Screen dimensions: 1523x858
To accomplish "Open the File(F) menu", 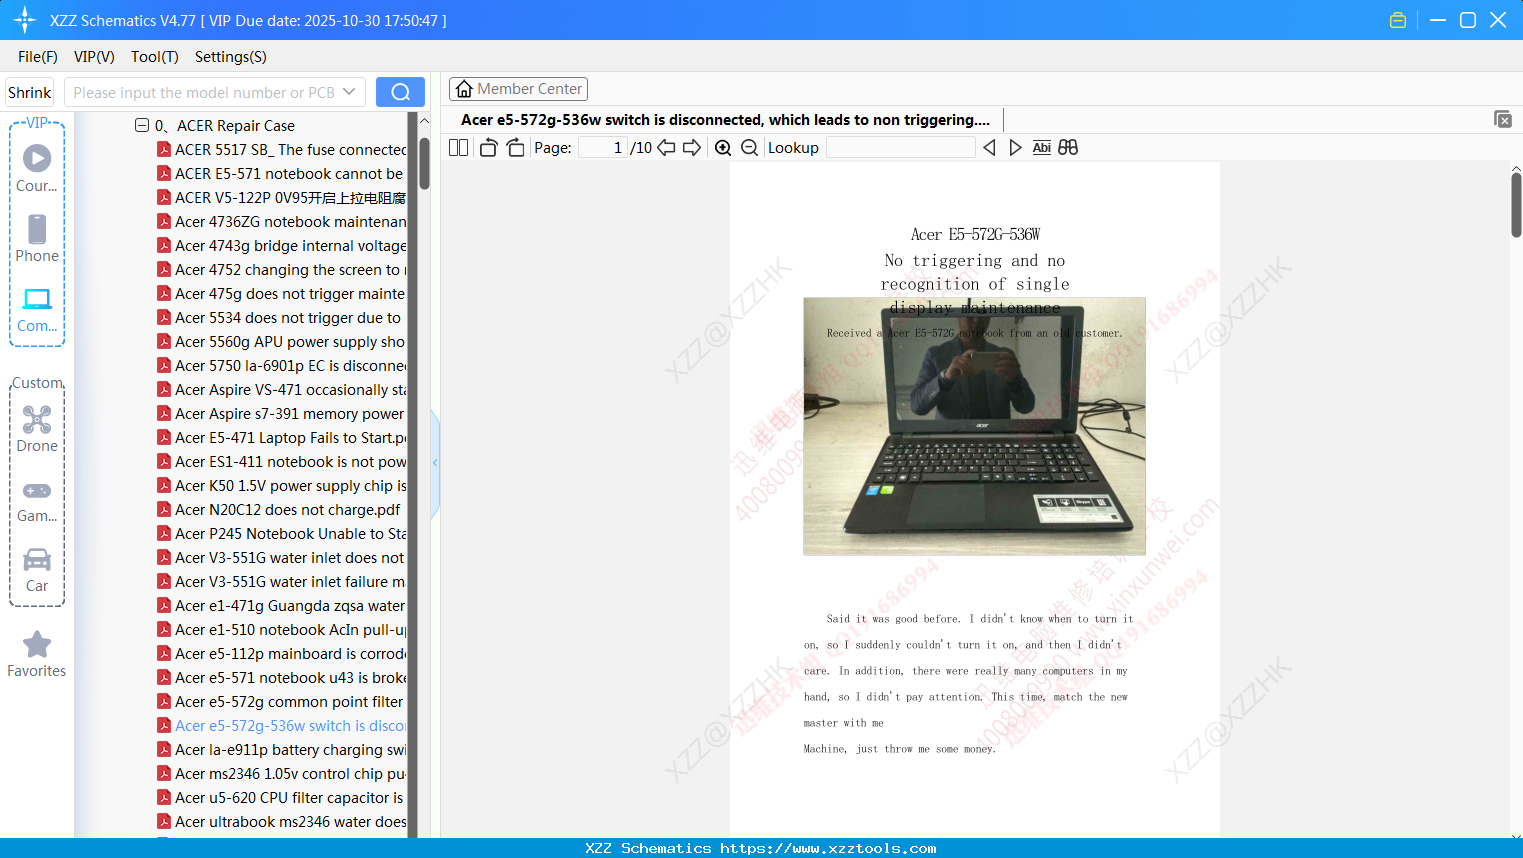I will pyautogui.click(x=38, y=57).
